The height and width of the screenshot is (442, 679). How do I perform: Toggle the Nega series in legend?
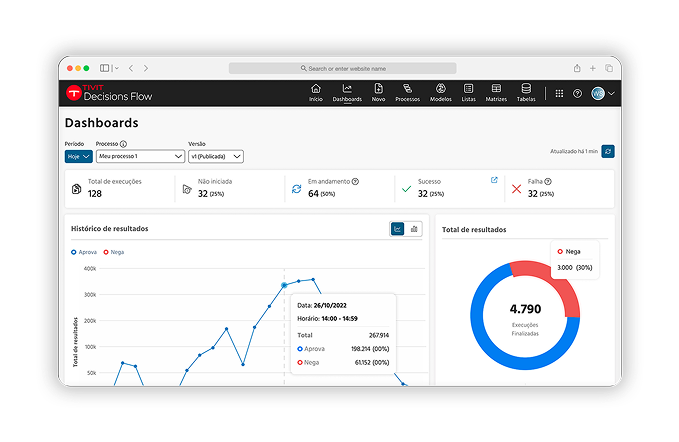[x=114, y=252]
